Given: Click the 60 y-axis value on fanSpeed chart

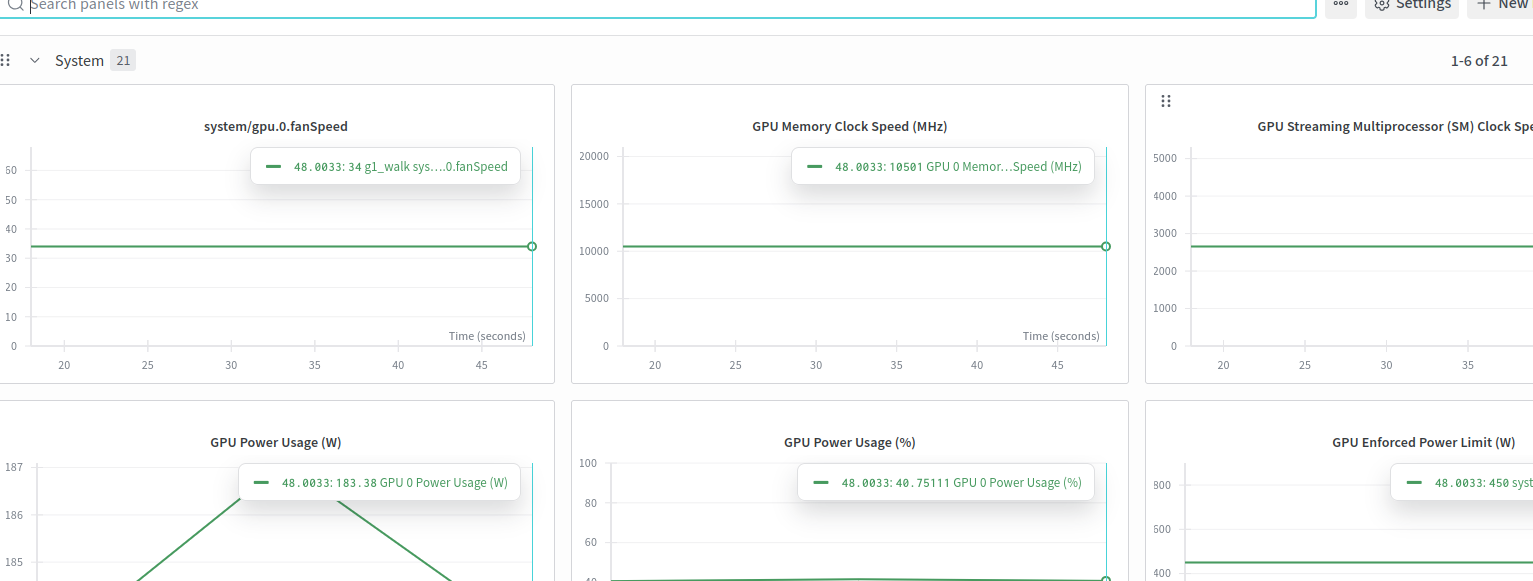Looking at the screenshot, I should (x=11, y=170).
